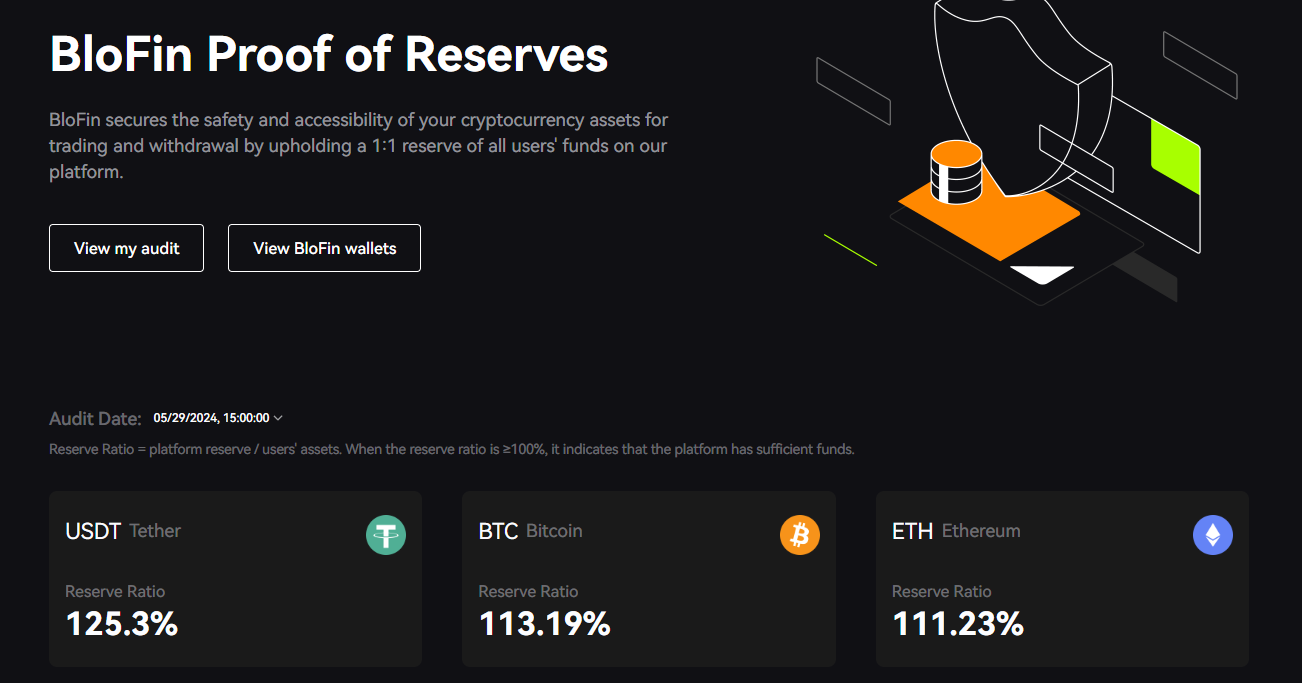Click the 113.19% reserve ratio value
1302x683 pixels.
coord(544,624)
